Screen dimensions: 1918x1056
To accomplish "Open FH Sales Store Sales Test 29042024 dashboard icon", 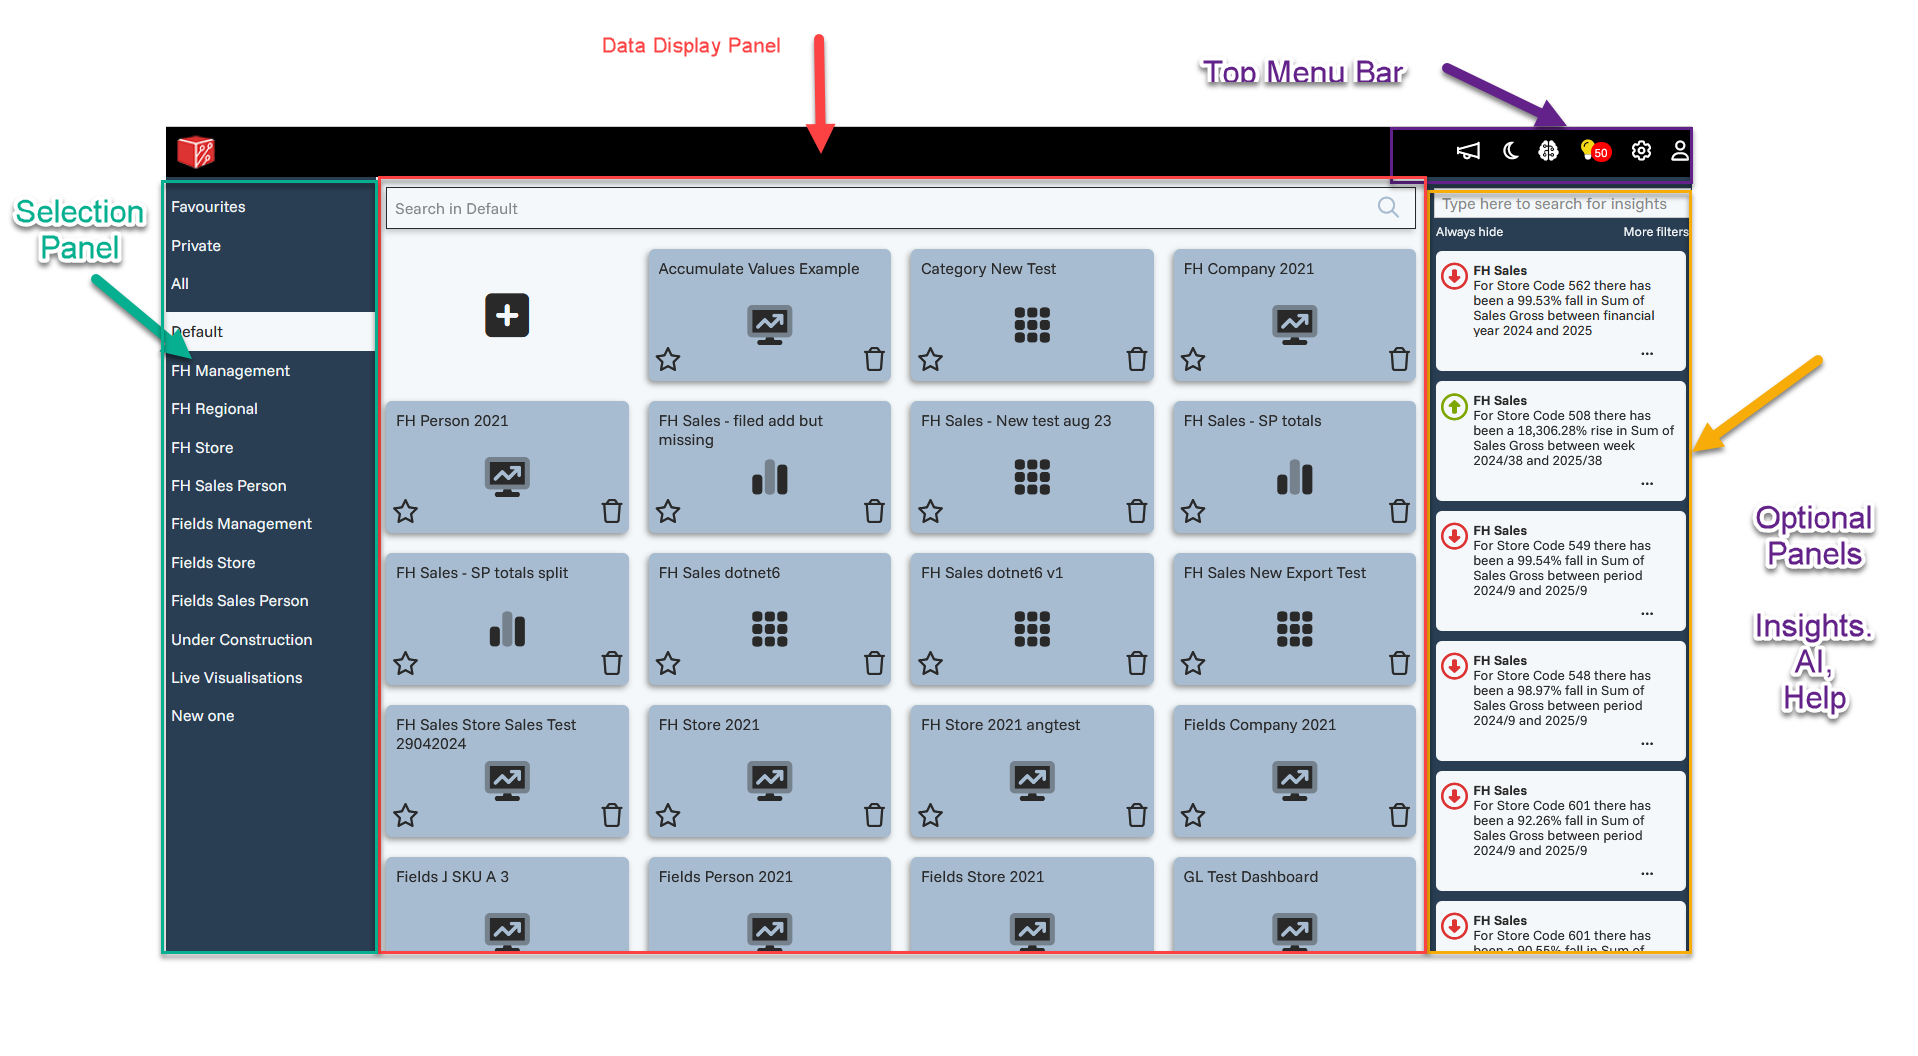I will 507,781.
